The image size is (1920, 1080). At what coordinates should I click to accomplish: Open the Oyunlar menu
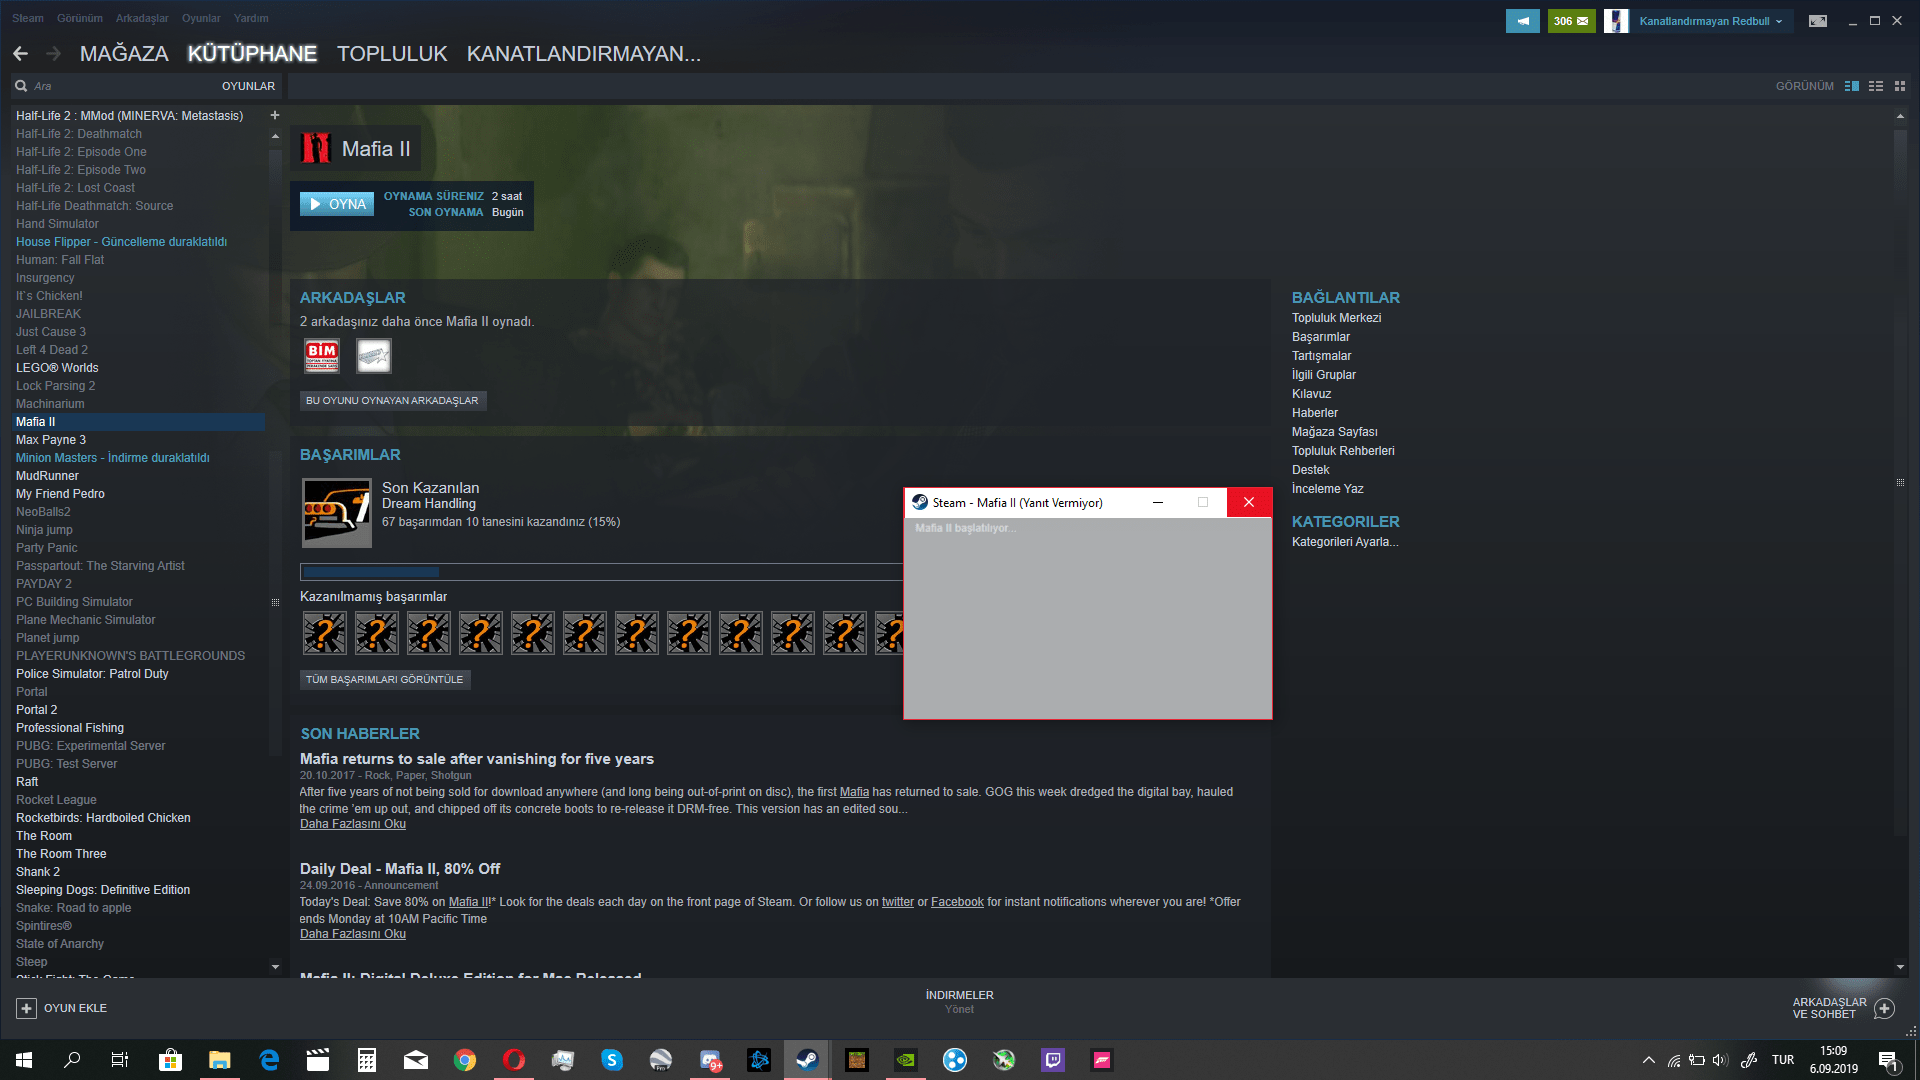coord(201,18)
